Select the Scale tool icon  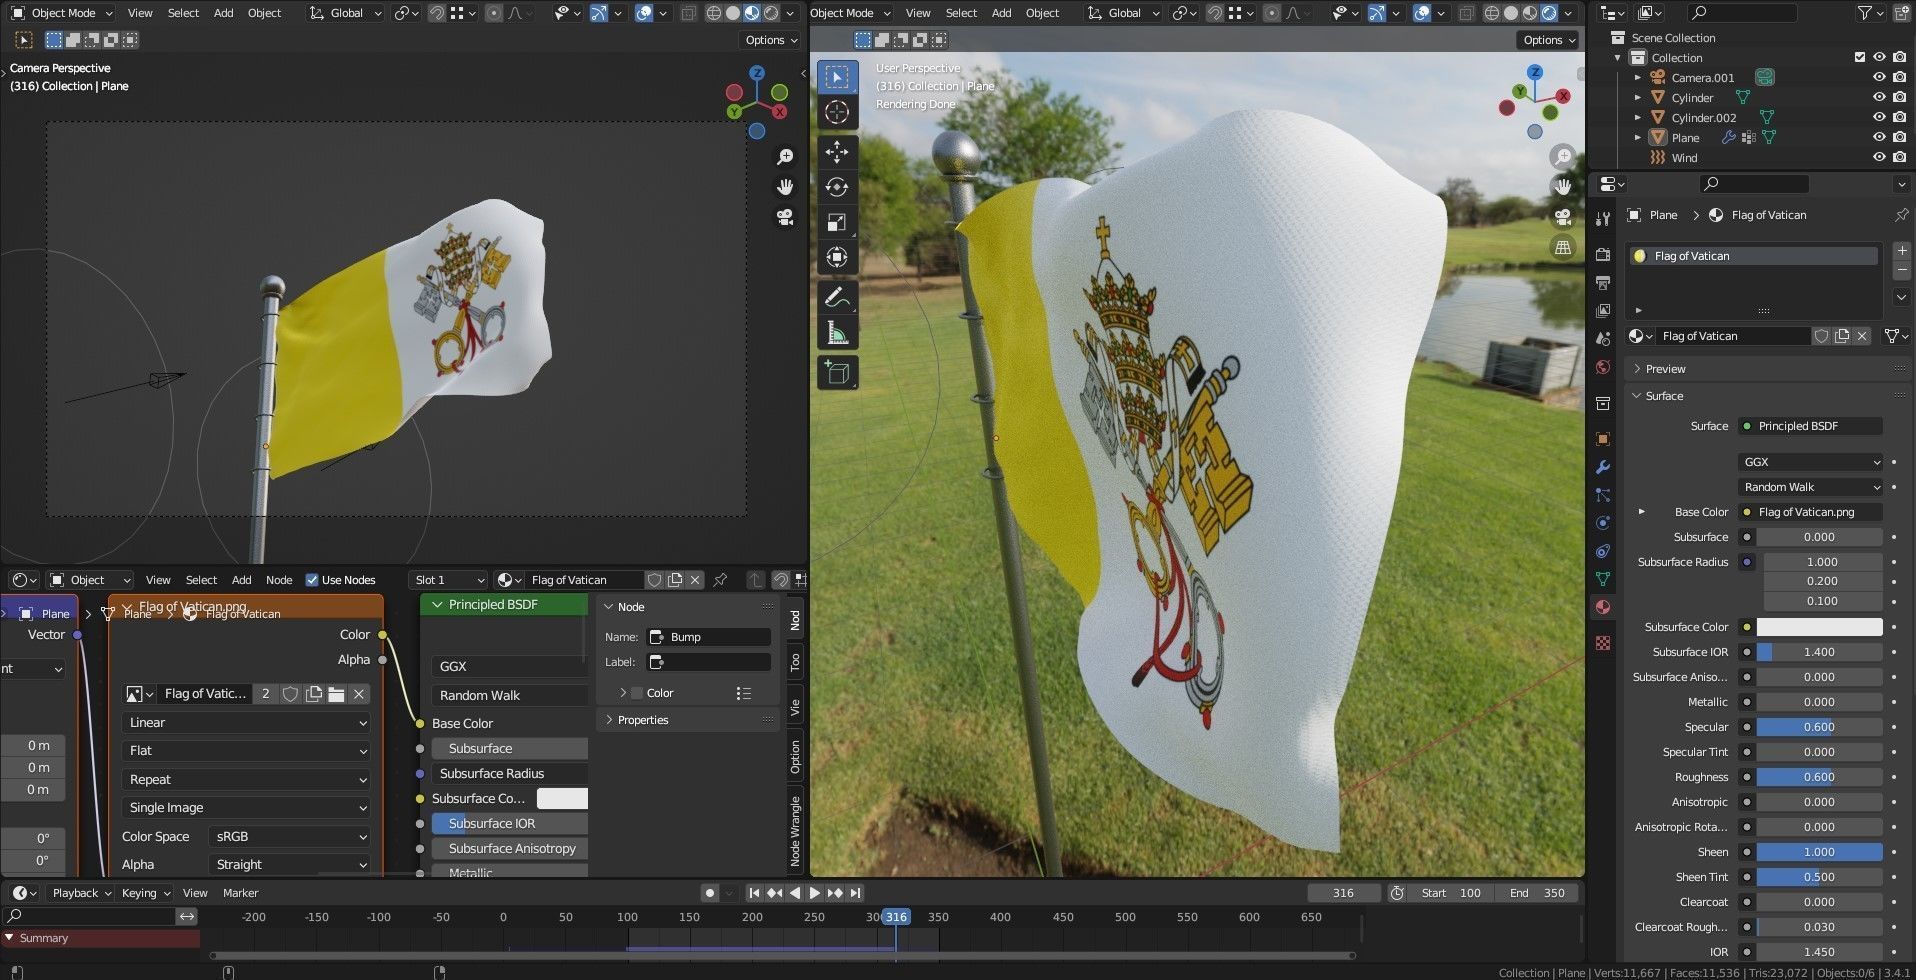click(837, 222)
